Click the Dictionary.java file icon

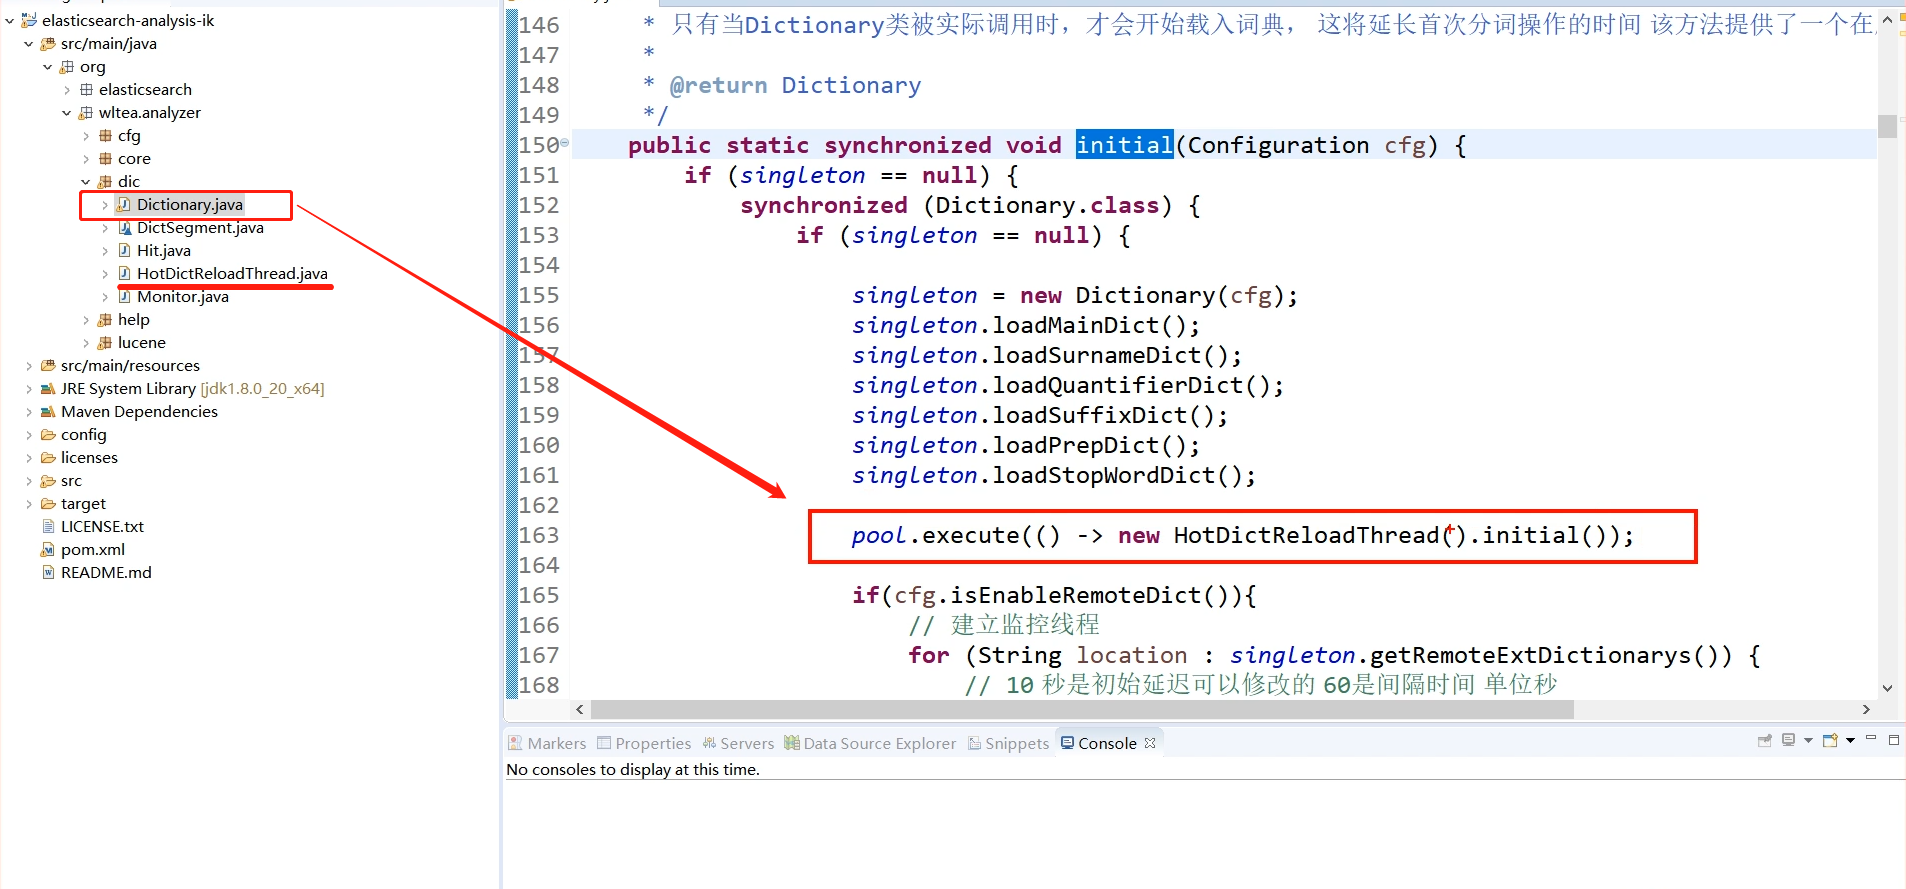coord(124,204)
